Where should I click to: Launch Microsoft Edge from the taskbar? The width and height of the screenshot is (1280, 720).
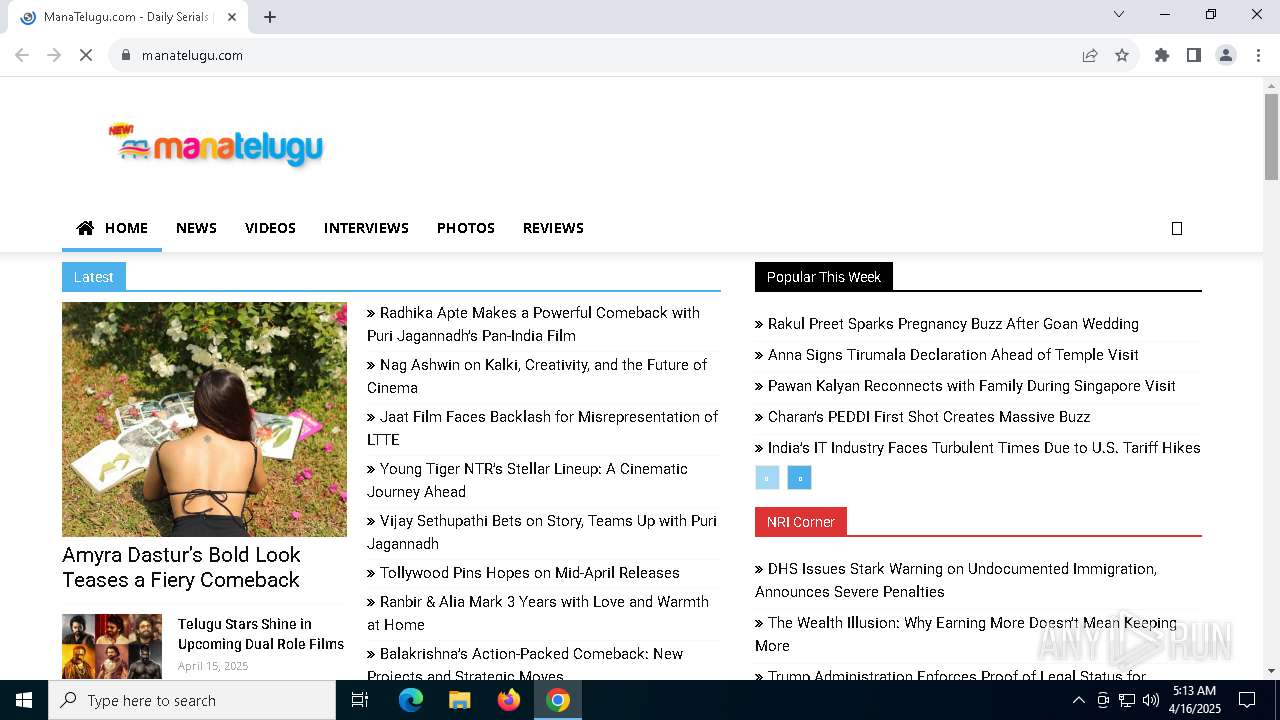point(411,700)
